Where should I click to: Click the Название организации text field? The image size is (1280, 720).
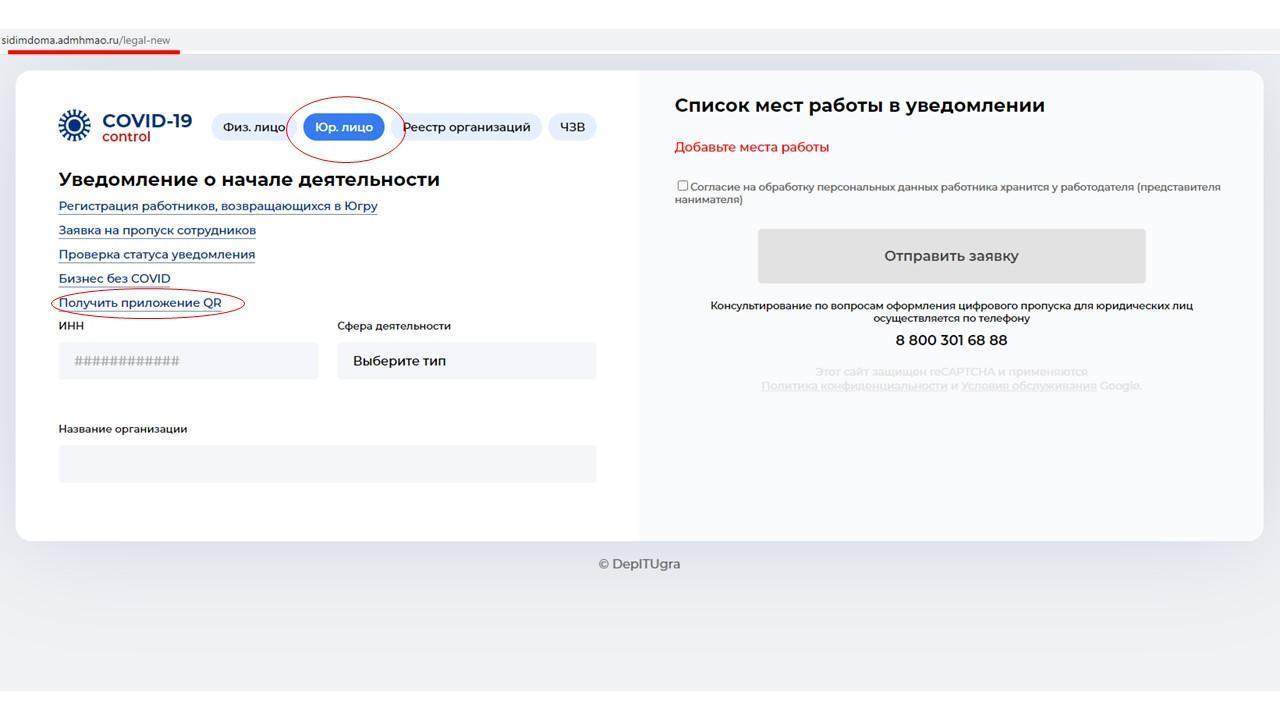(x=327, y=464)
